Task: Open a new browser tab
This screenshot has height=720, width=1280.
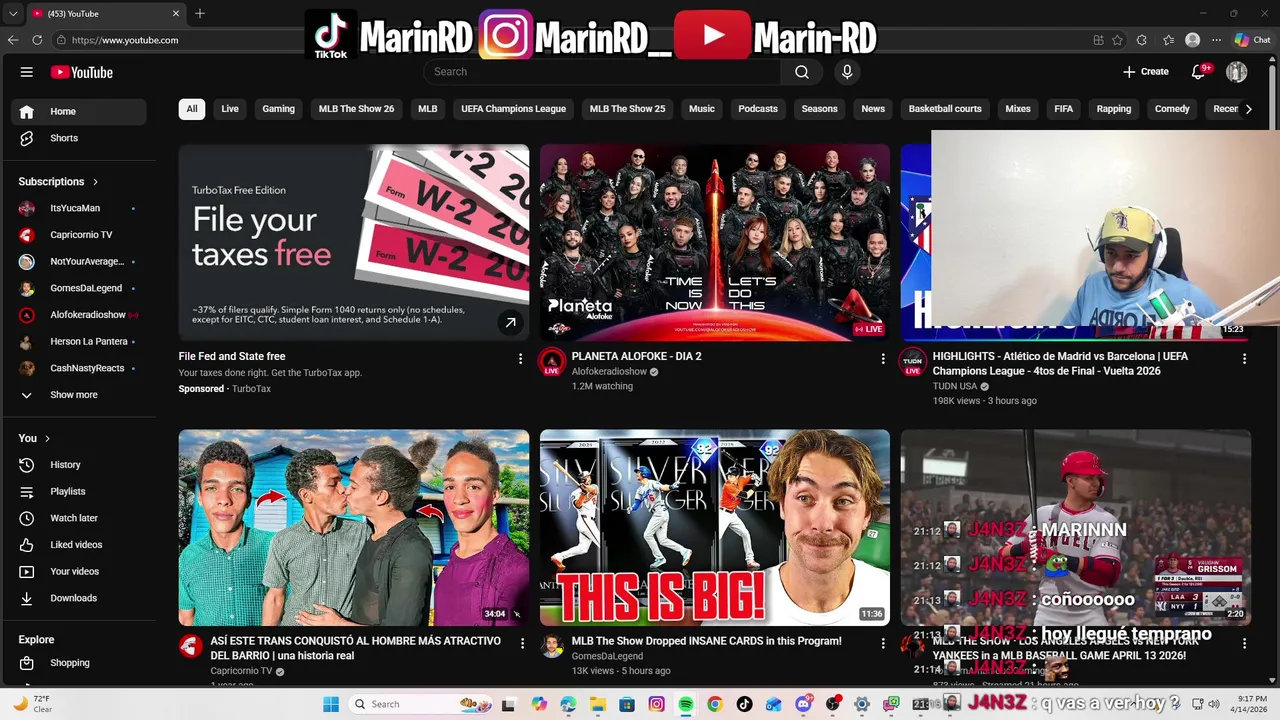Action: click(200, 14)
